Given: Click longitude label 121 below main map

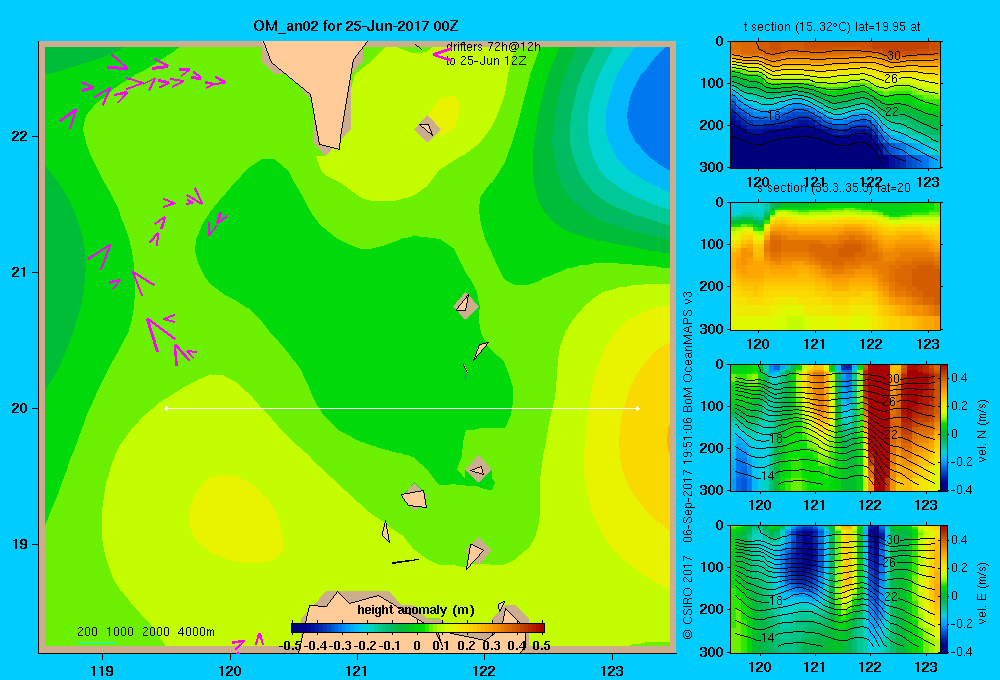Looking at the screenshot, I should [x=357, y=670].
